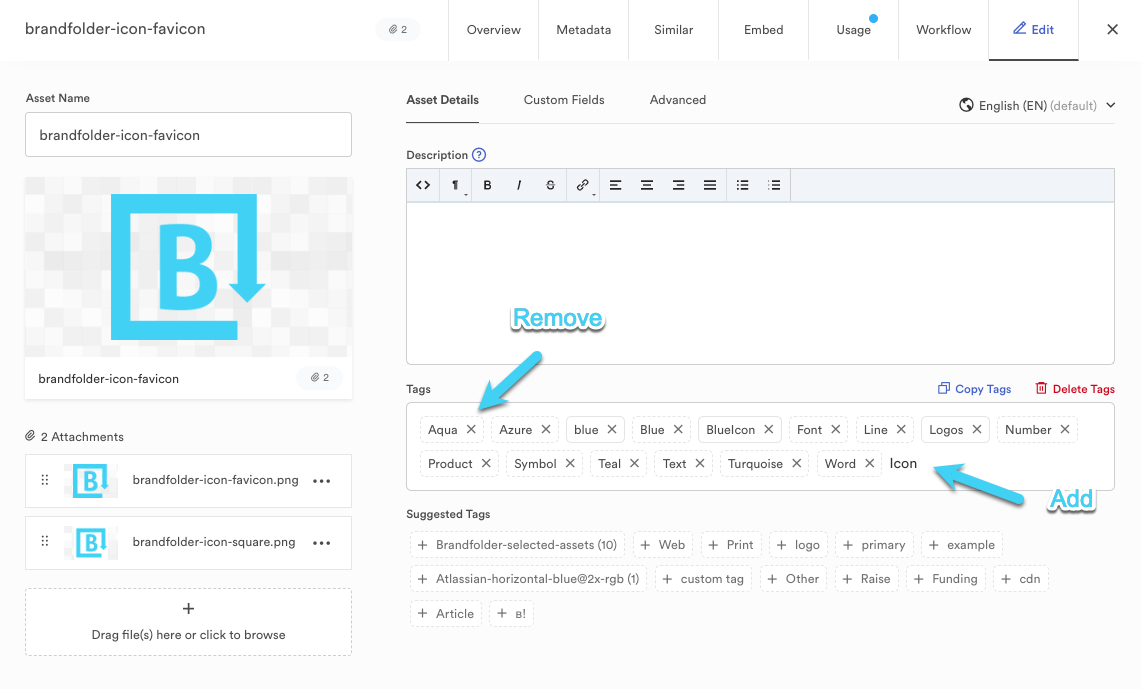The image size is (1141, 689).
Task: Grab reorder handle of brandfolder-icon-square.png
Action: [45, 541]
